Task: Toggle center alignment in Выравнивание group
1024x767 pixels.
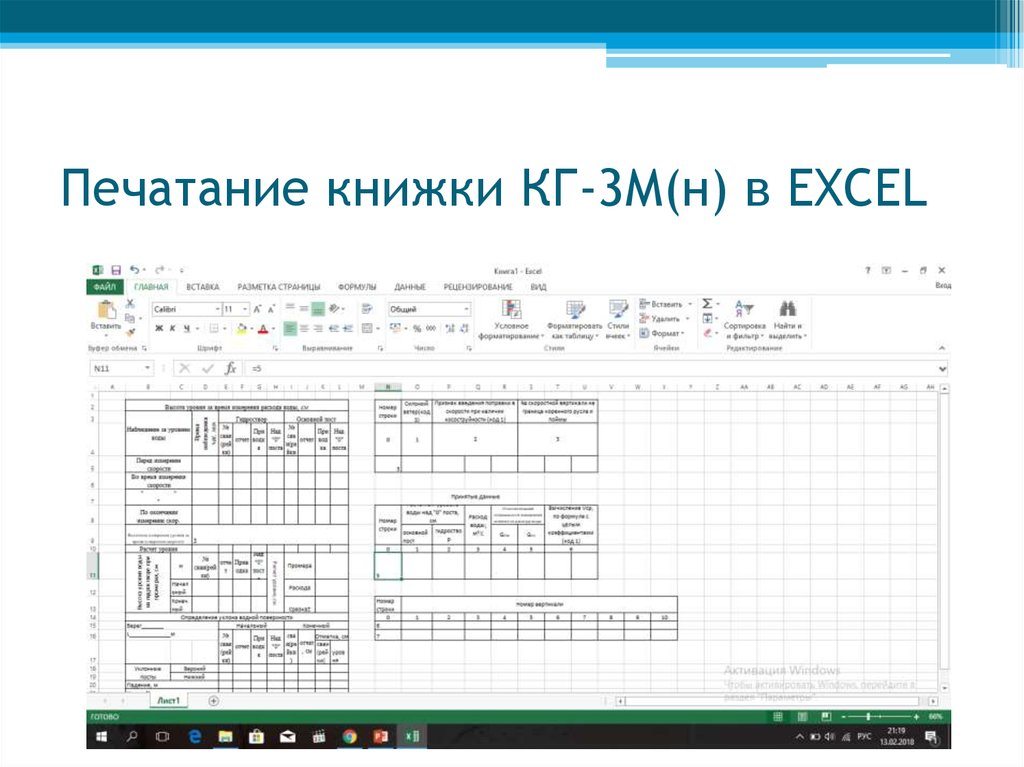Action: tap(306, 328)
